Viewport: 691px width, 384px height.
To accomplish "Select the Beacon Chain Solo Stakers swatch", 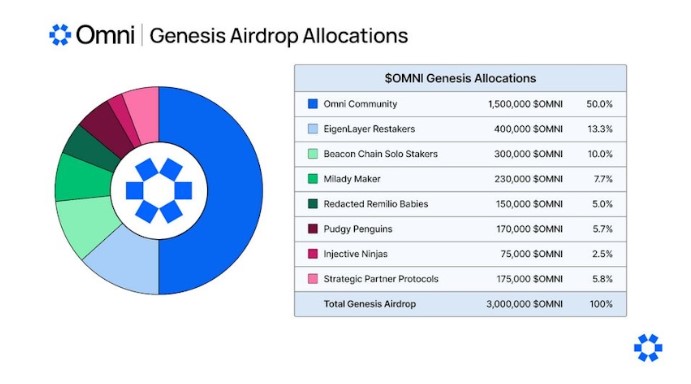I will [312, 154].
